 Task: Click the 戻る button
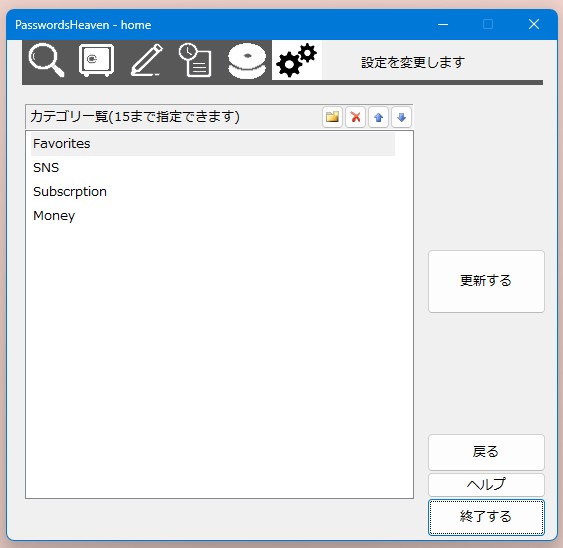pyautogui.click(x=486, y=452)
